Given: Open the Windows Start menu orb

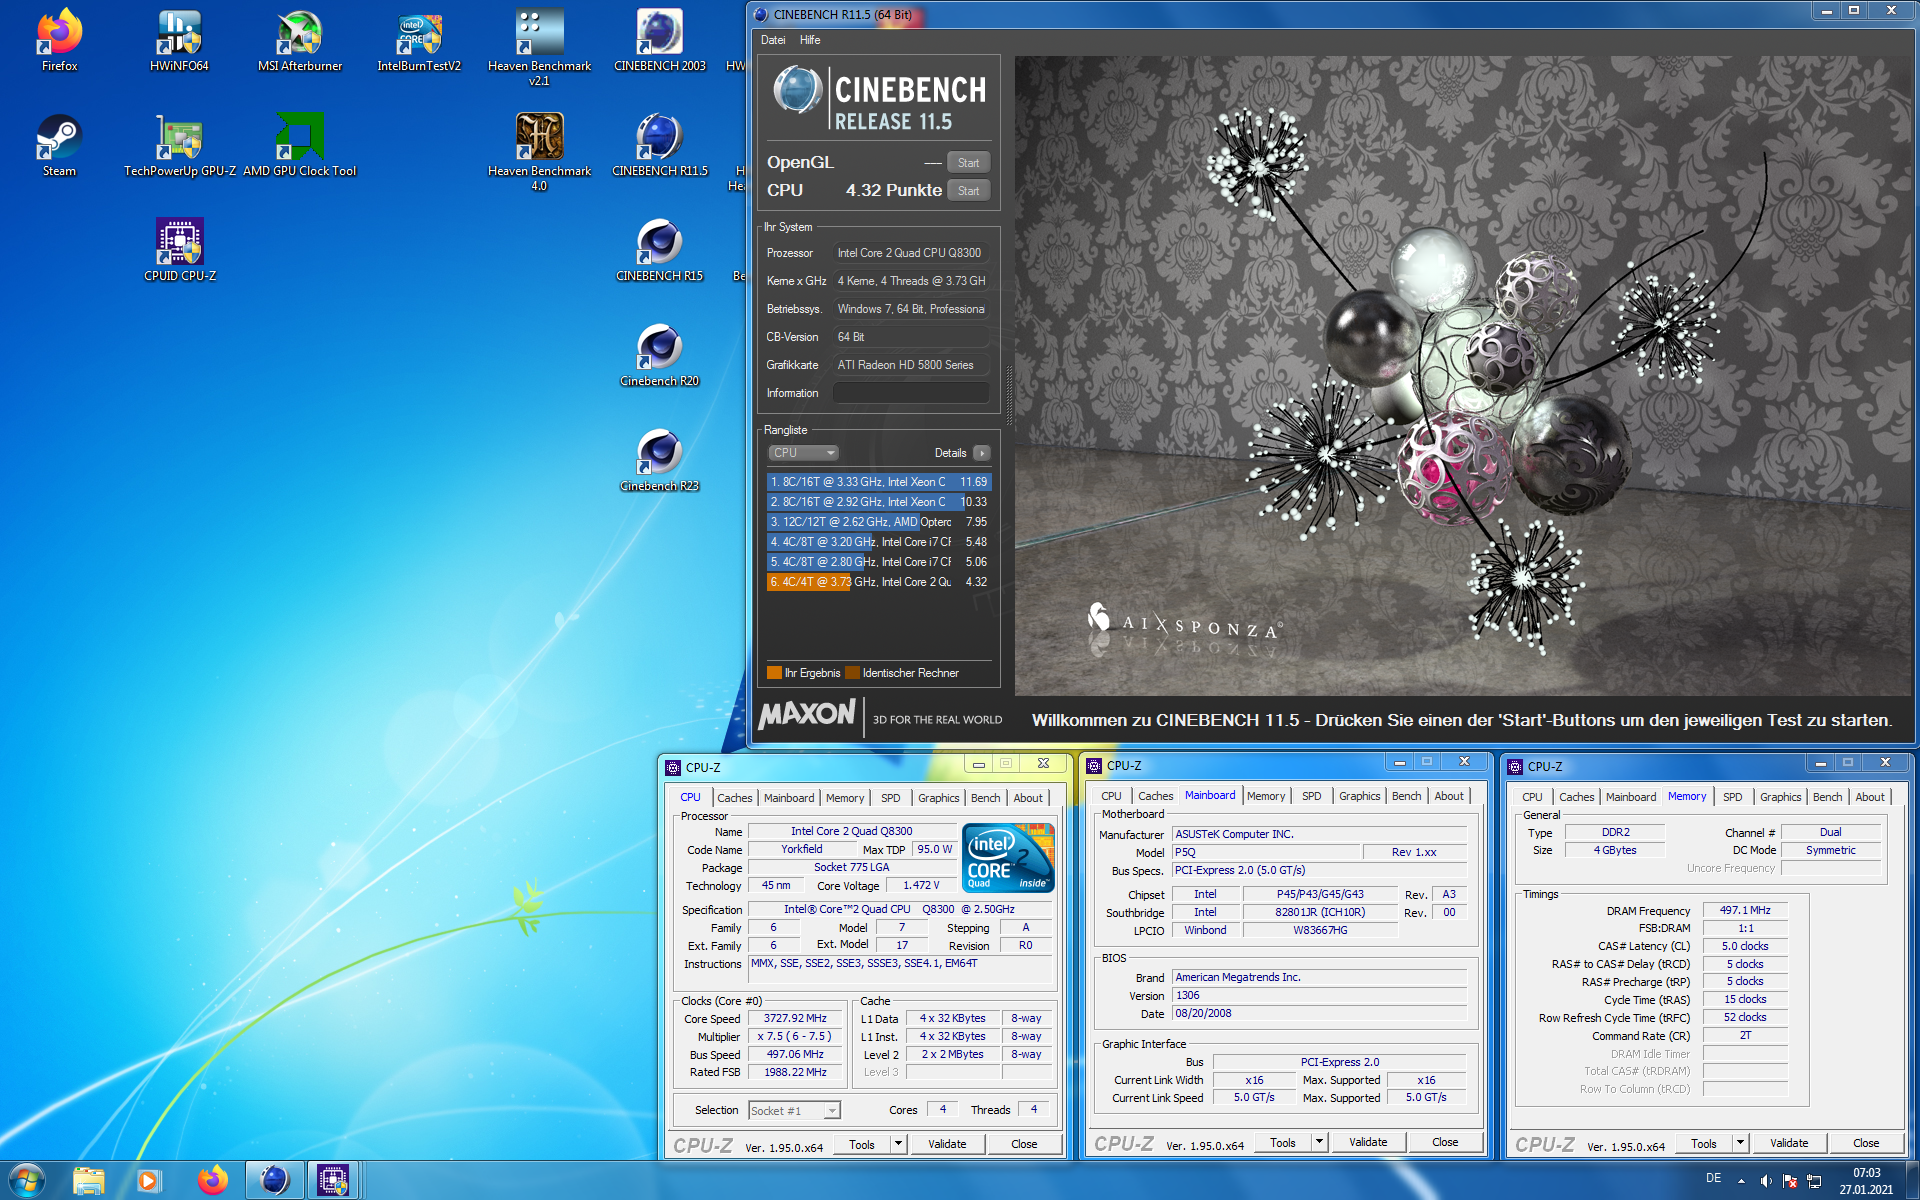Looking at the screenshot, I should click(27, 1180).
